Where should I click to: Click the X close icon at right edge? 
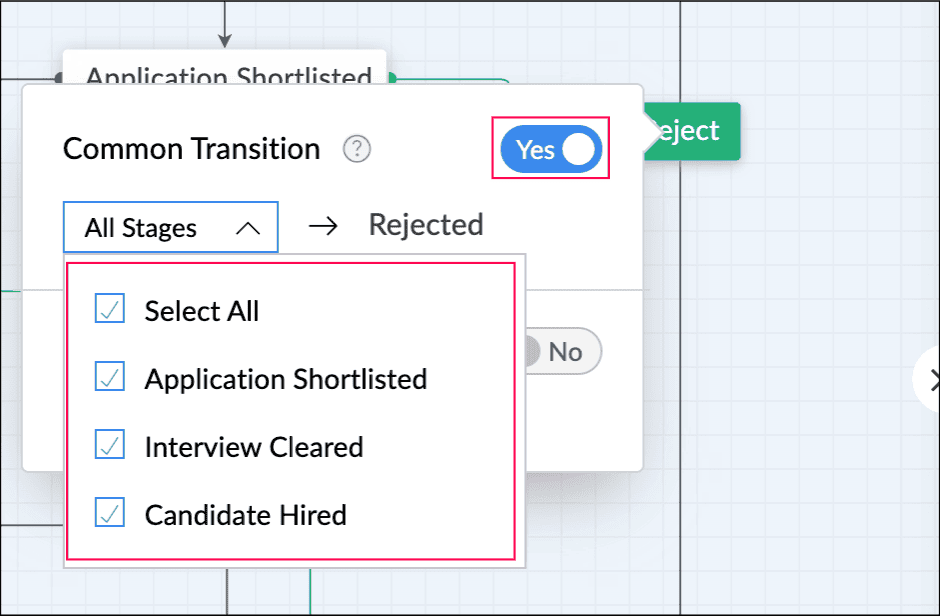tap(933, 379)
